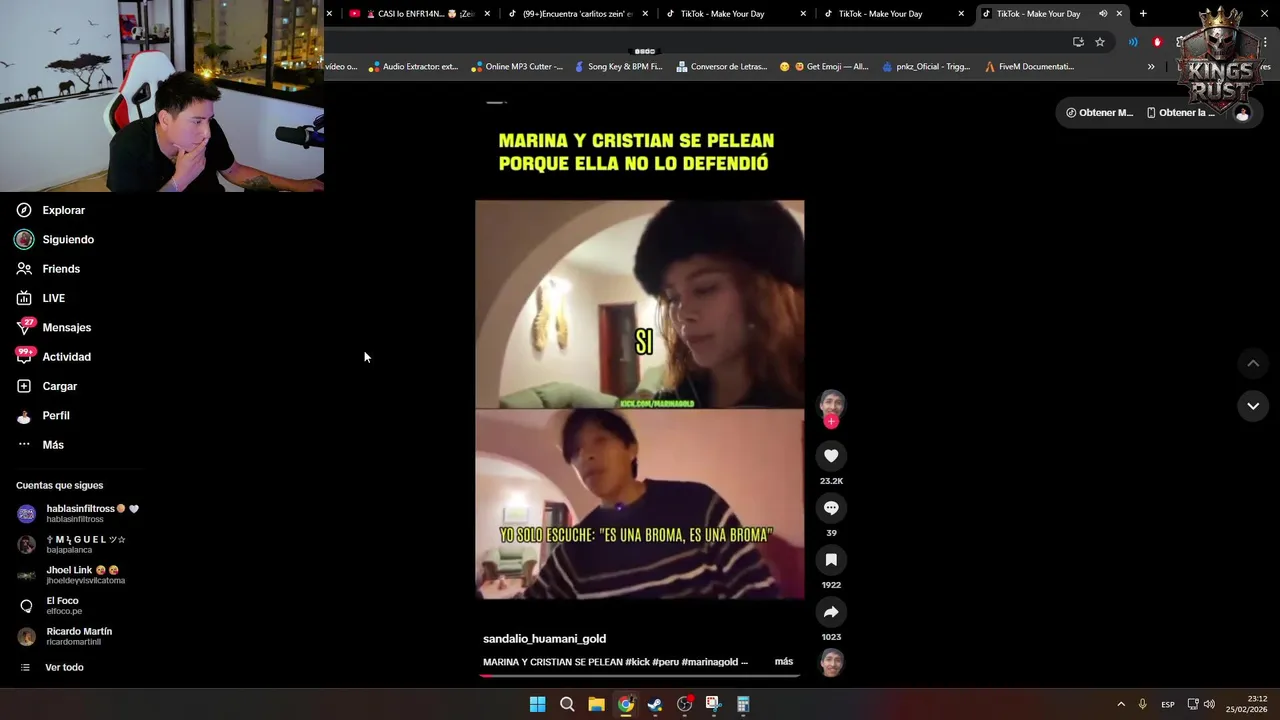Click Chrome icon in taskbar
This screenshot has width=1280, height=720.
pos(625,704)
